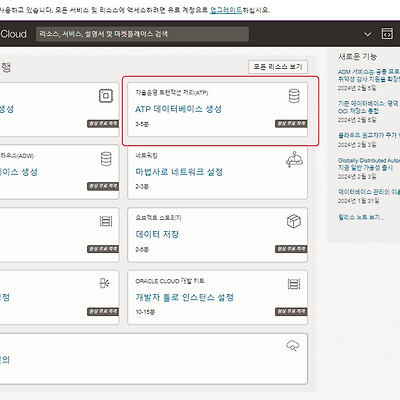Image resolution: width=400 pixels, height=400 pixels.
Task: Click the networking icon on the 네트워킹 card
Action: pos(294,159)
